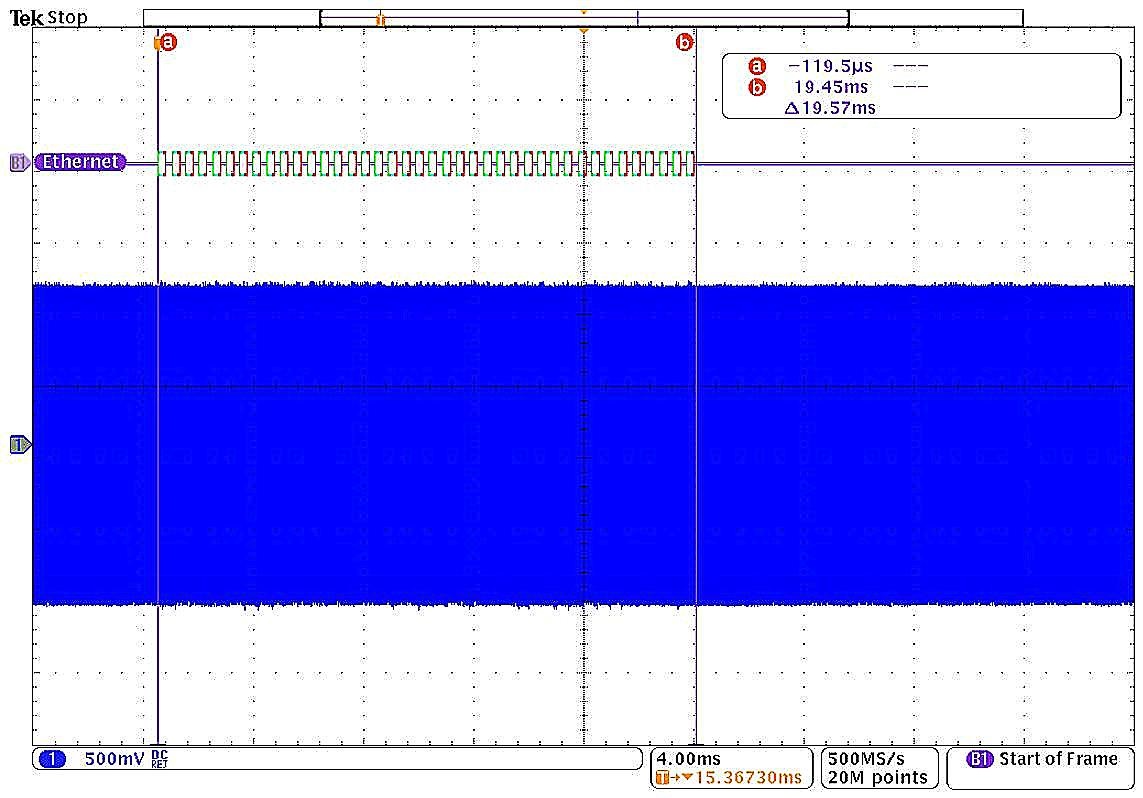Screen dimensions: 1143x798
Task: Click the decoded Ethernet packet waveform
Action: [x=426, y=163]
